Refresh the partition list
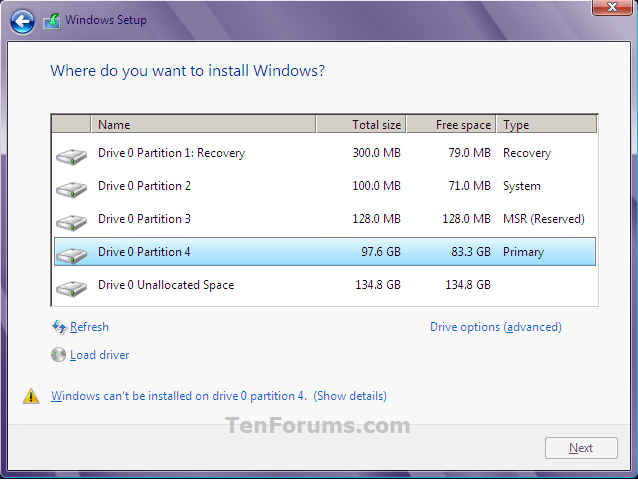 pos(89,327)
